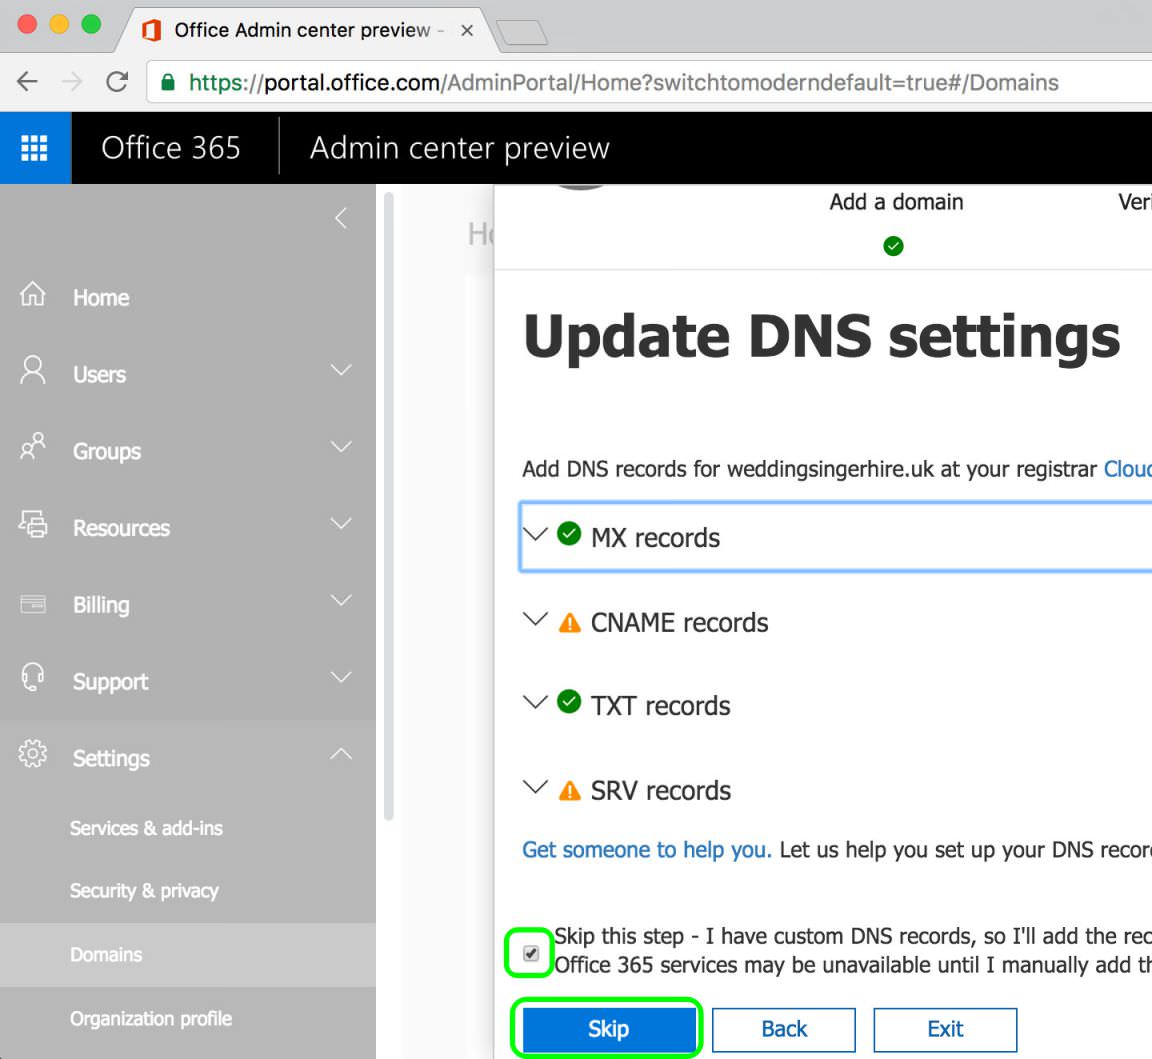This screenshot has width=1152, height=1059.
Task: Click the Support headset icon
Action: click(x=32, y=677)
